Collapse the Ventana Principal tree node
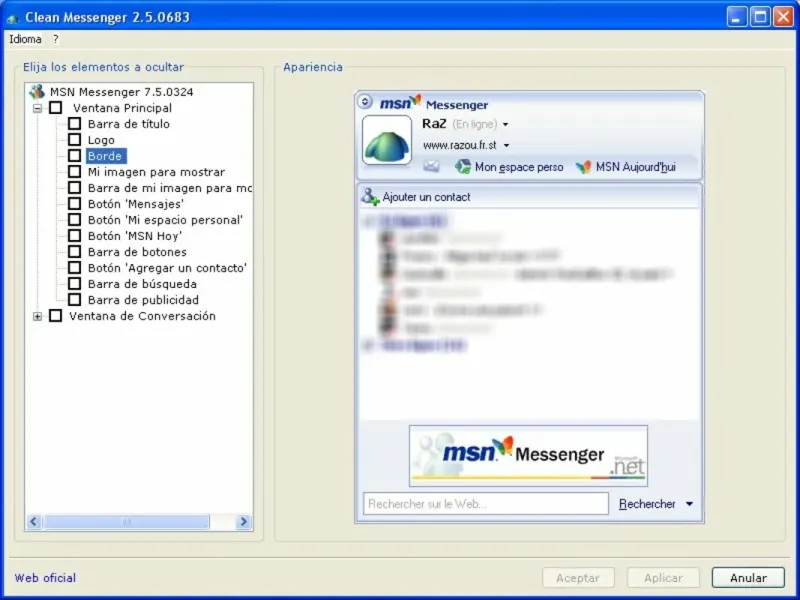Viewport: 800px width, 600px height. (x=37, y=108)
